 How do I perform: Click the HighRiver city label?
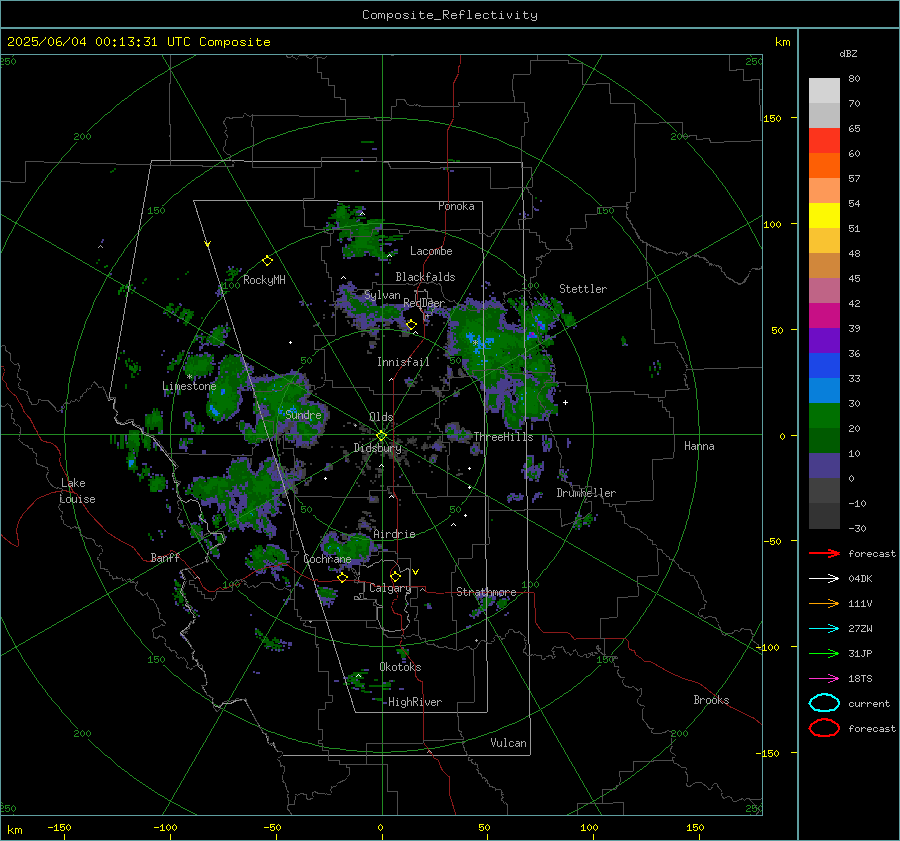(x=415, y=702)
